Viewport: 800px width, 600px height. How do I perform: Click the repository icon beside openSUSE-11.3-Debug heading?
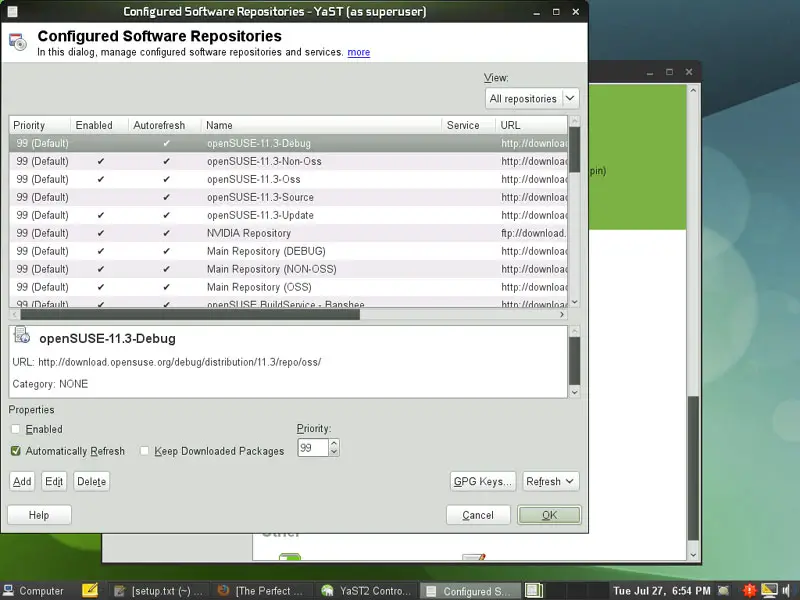(22, 336)
